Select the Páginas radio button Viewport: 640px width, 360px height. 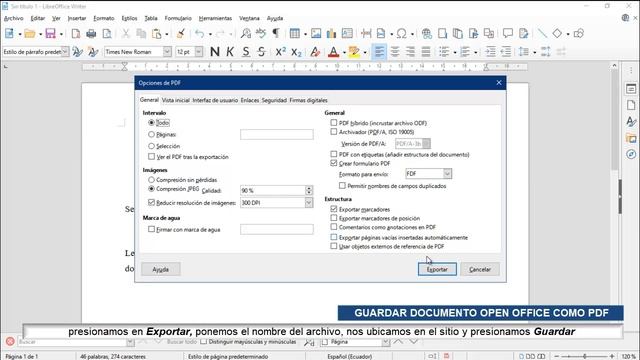[151, 134]
